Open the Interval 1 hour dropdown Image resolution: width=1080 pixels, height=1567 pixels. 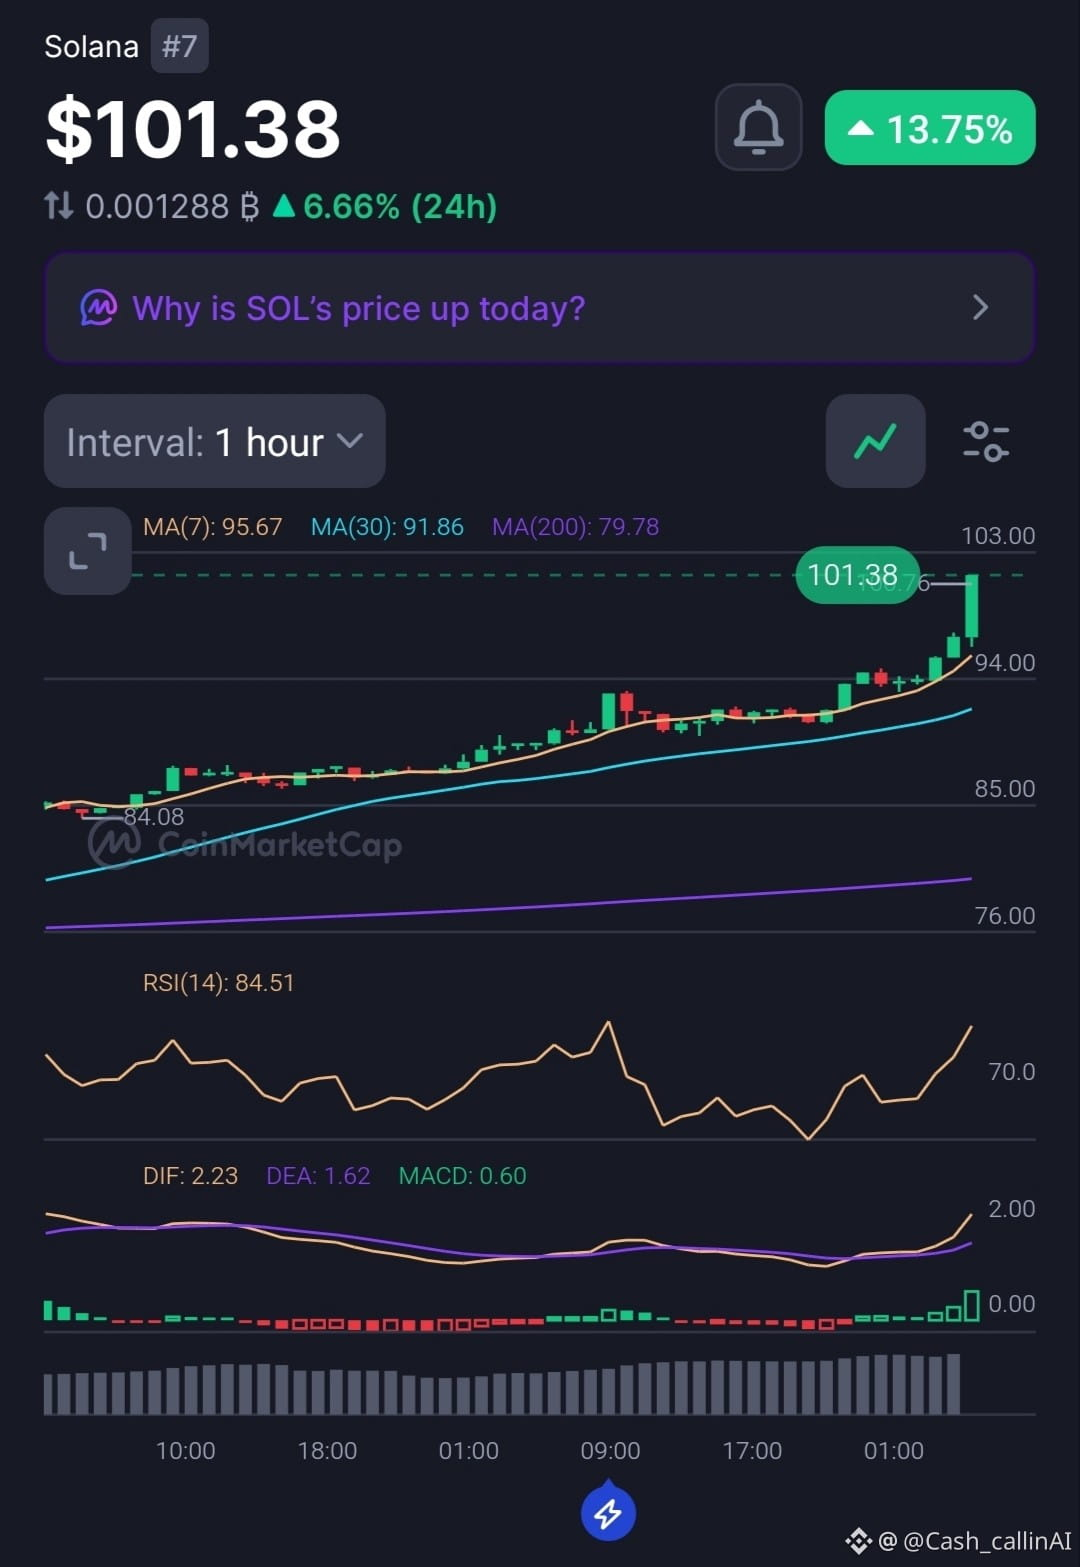pos(214,441)
